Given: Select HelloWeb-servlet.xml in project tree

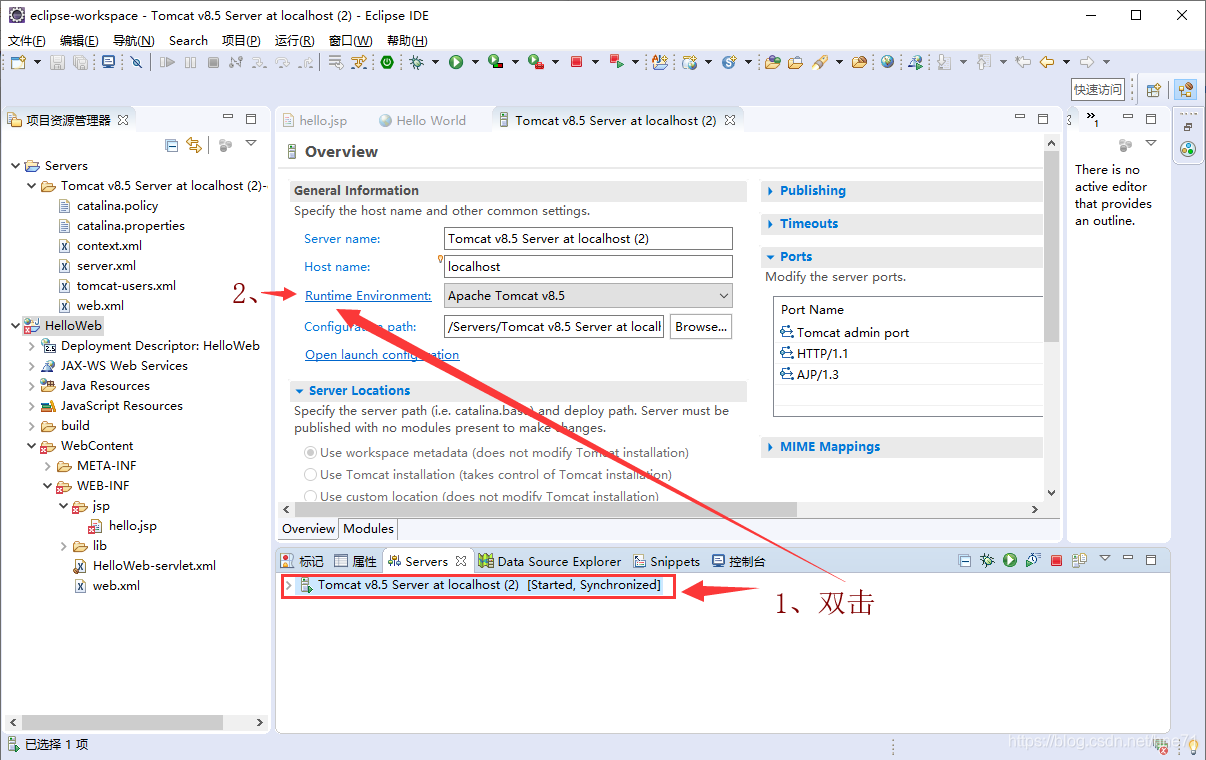Looking at the screenshot, I should click(154, 566).
